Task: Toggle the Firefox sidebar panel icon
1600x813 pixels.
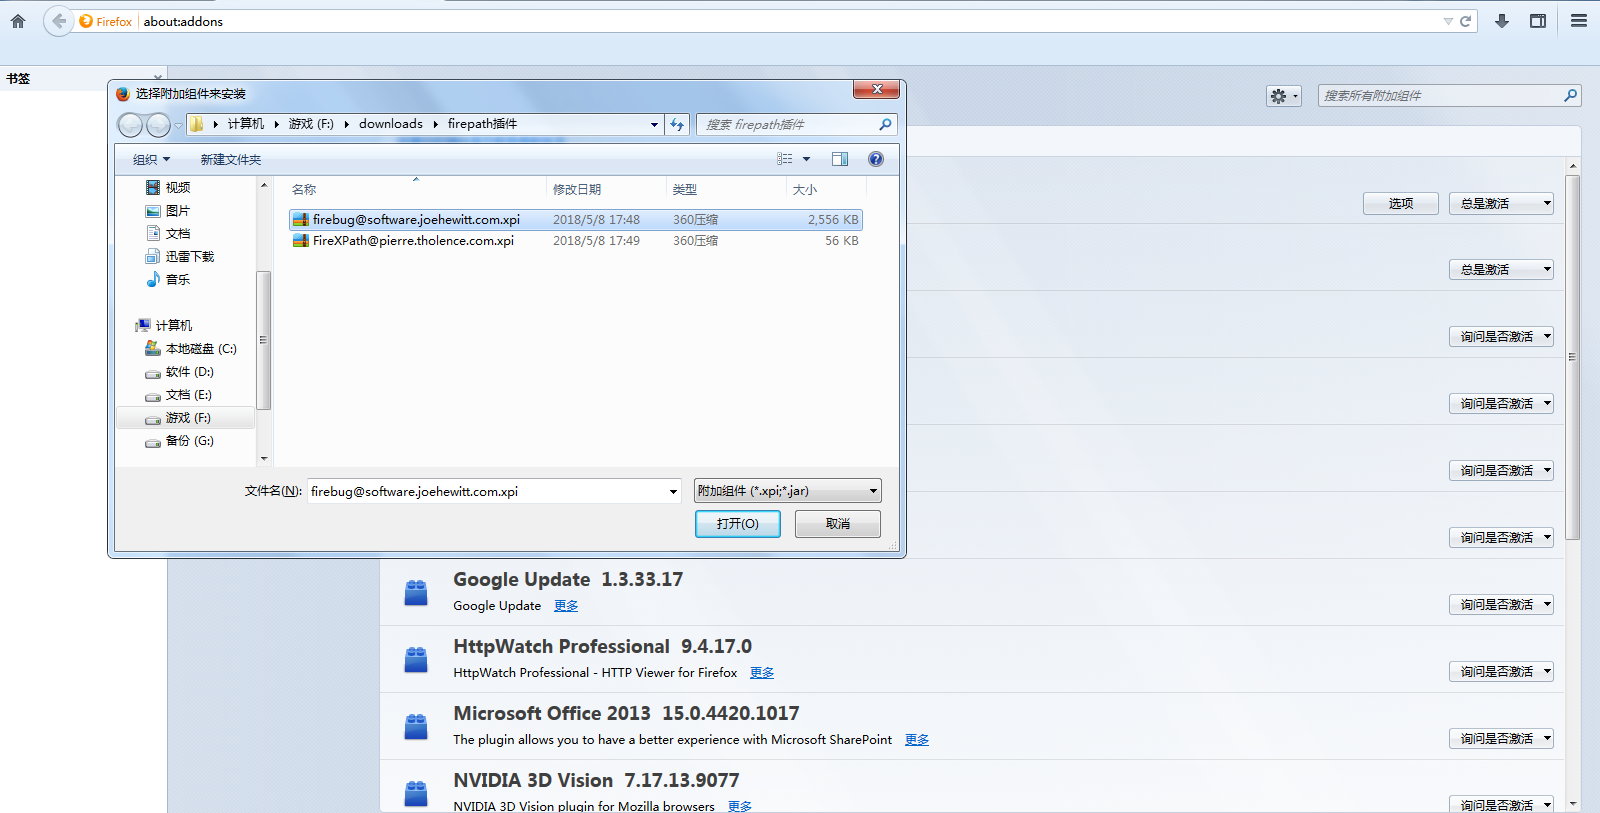Action: (x=1538, y=21)
